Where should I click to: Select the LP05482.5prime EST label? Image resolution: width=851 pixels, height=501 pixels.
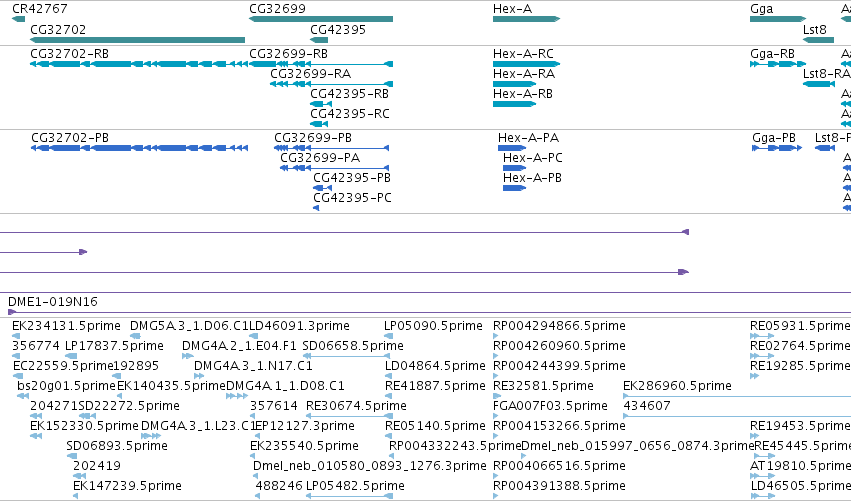(355, 486)
